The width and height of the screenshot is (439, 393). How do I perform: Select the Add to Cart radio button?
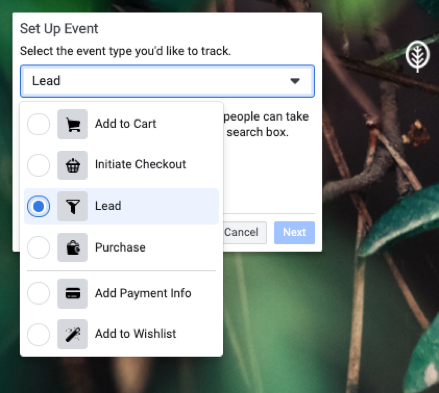[39, 124]
